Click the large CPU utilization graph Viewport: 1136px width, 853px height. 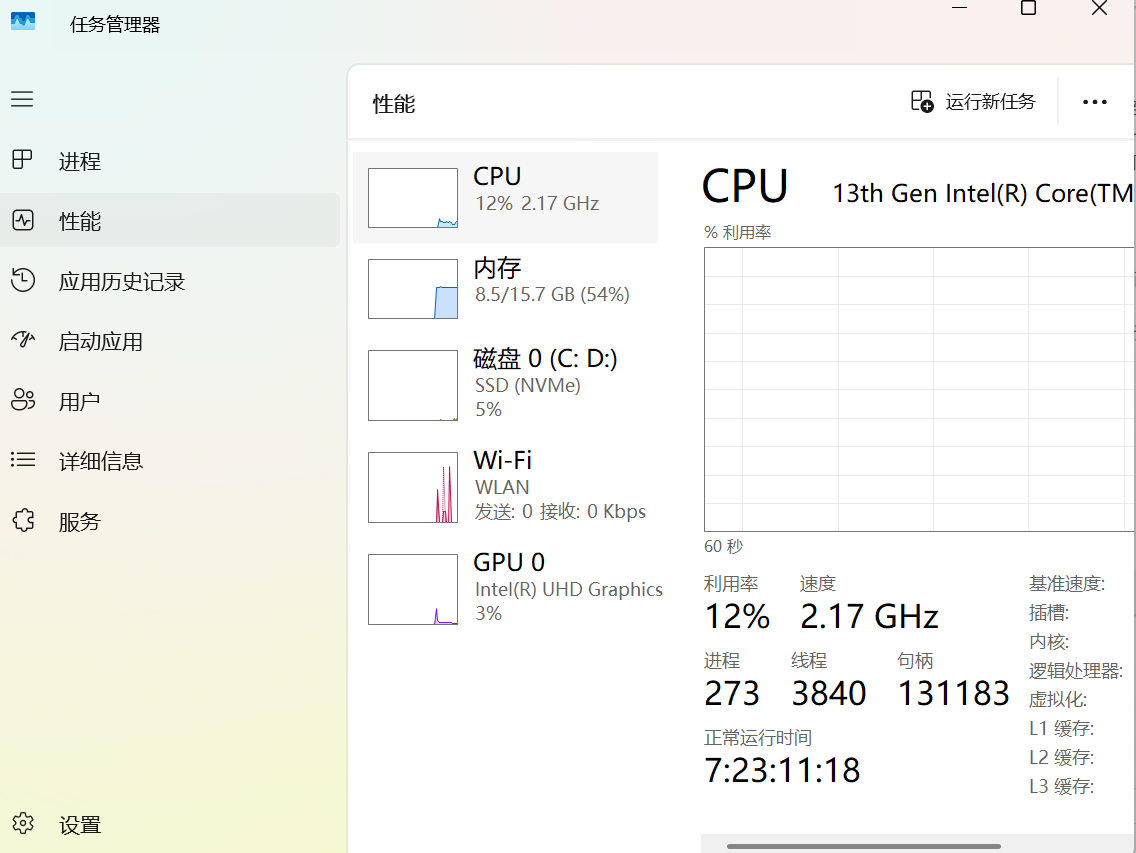click(x=919, y=389)
